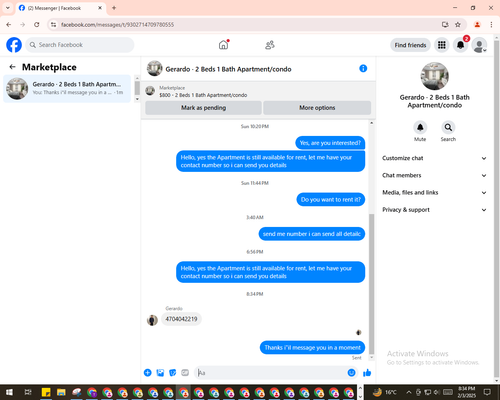The image size is (500, 400).
Task: Select the Gerardo conversation in the list
Action: click(67, 88)
